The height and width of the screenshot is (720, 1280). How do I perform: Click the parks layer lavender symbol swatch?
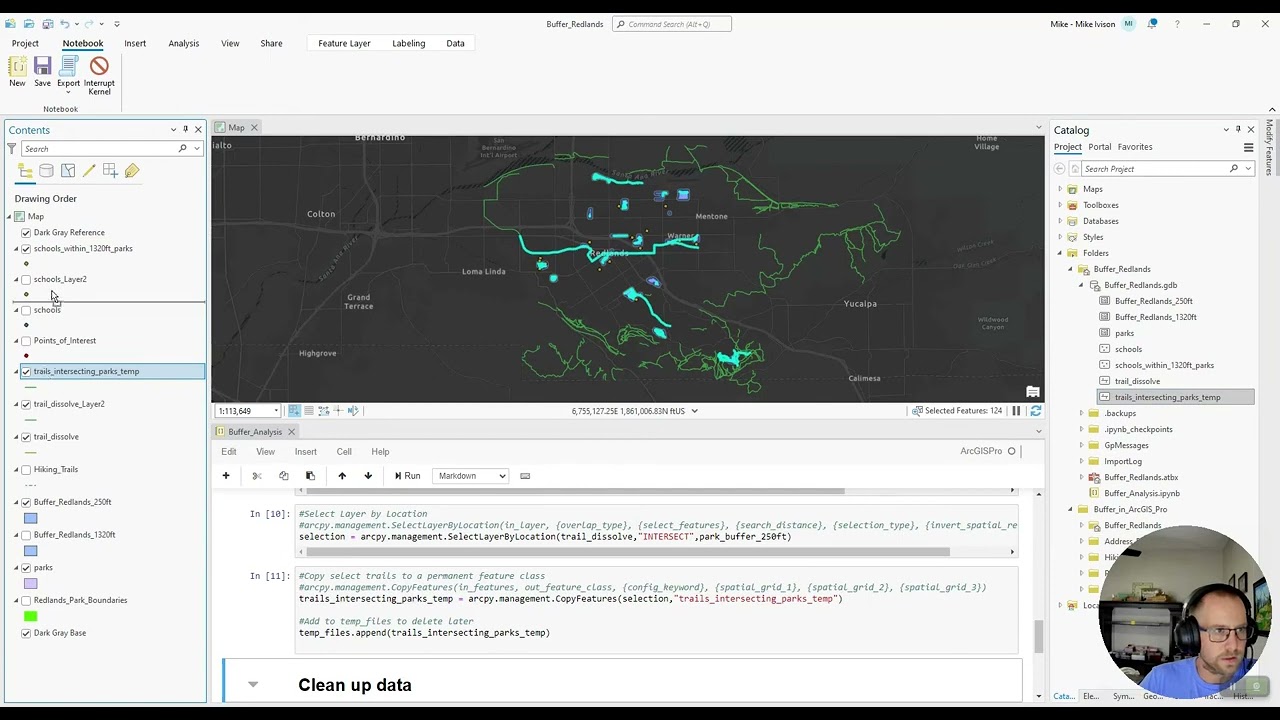pyautogui.click(x=30, y=584)
